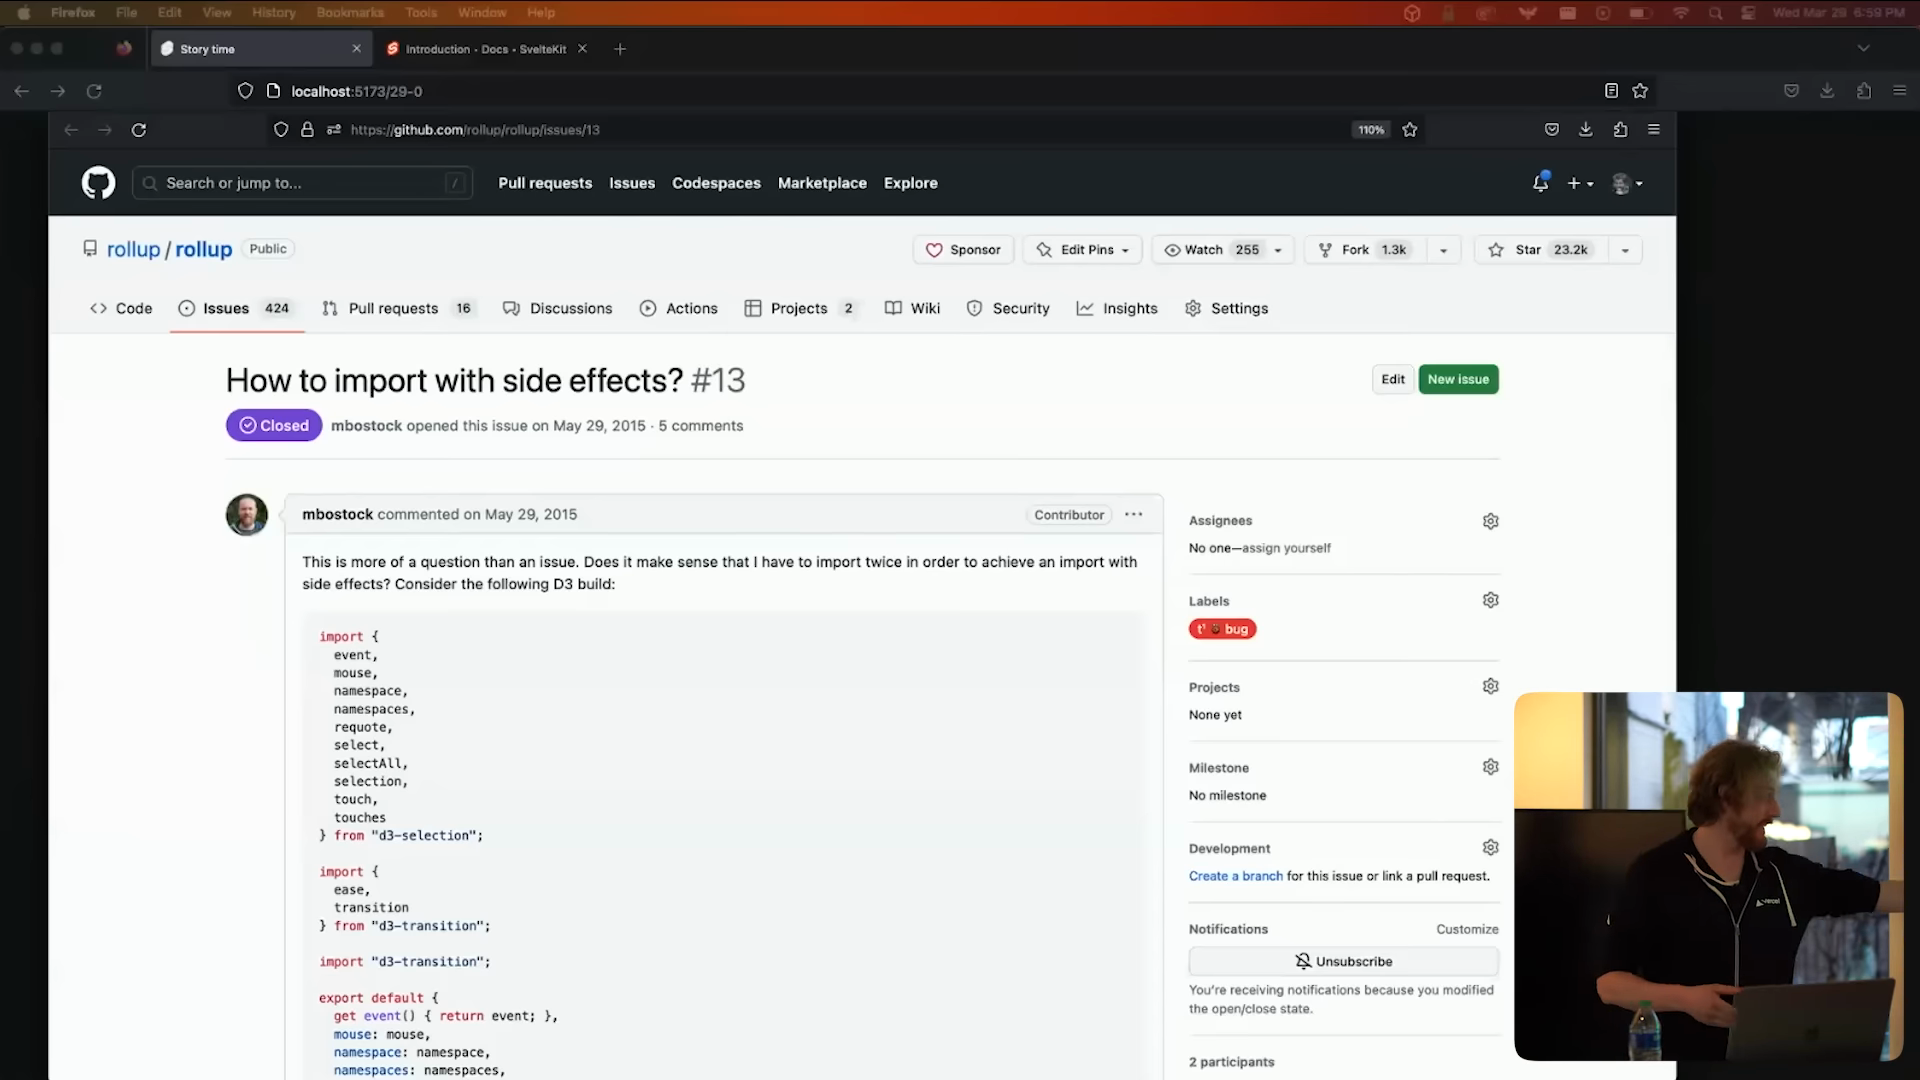Open the notifications bell icon
Viewport: 1920px width, 1080px height.
(1540, 183)
